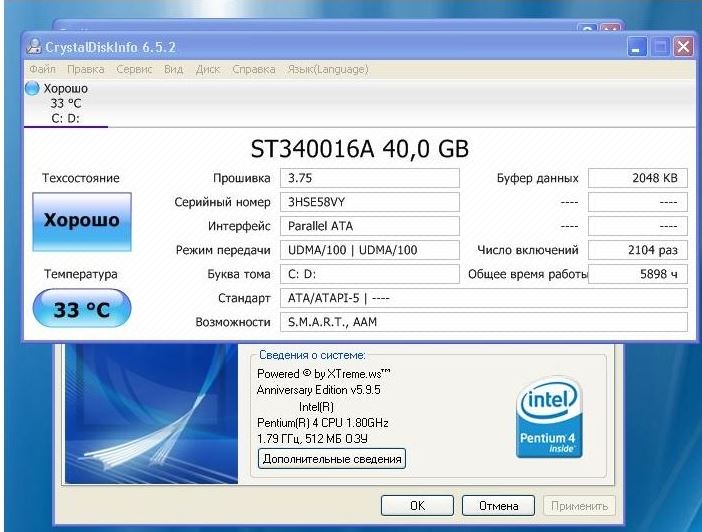Click the blue disk status circle icon

32,88
